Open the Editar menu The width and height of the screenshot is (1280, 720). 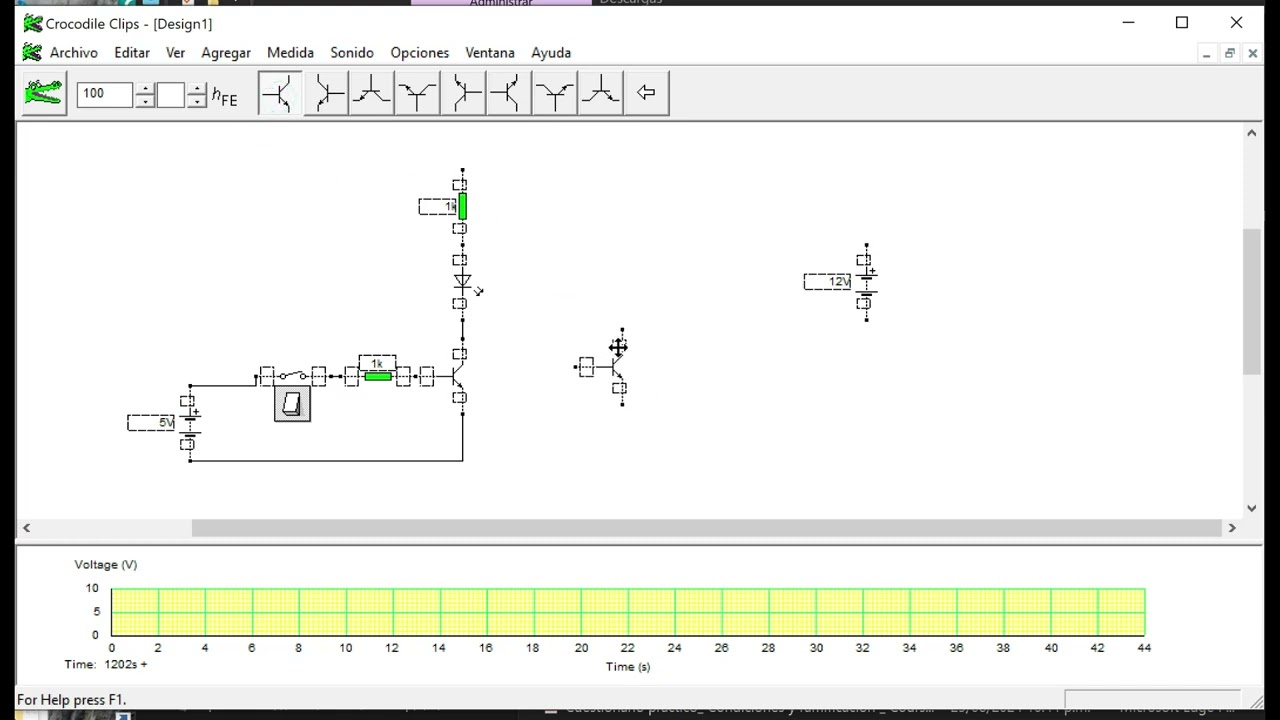[132, 53]
